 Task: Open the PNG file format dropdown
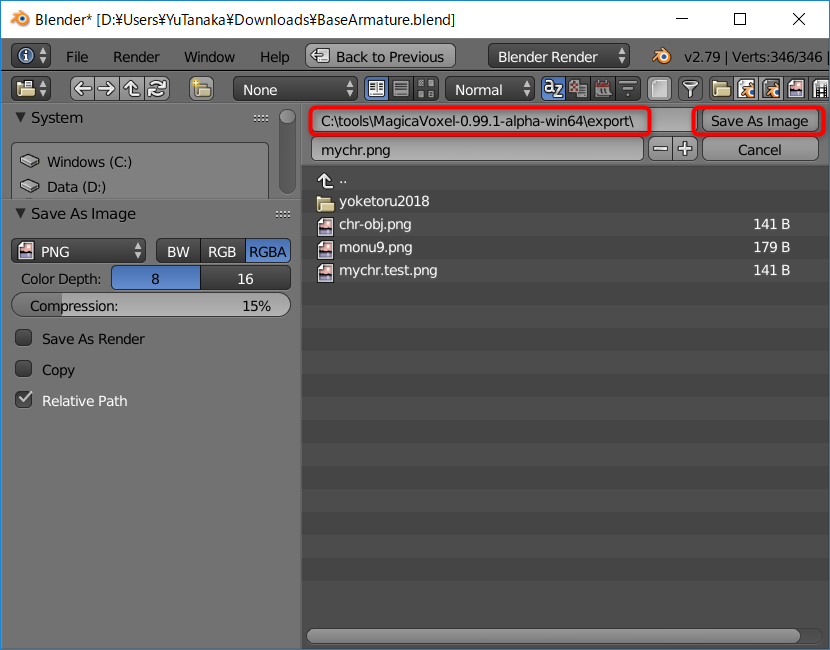click(x=78, y=251)
